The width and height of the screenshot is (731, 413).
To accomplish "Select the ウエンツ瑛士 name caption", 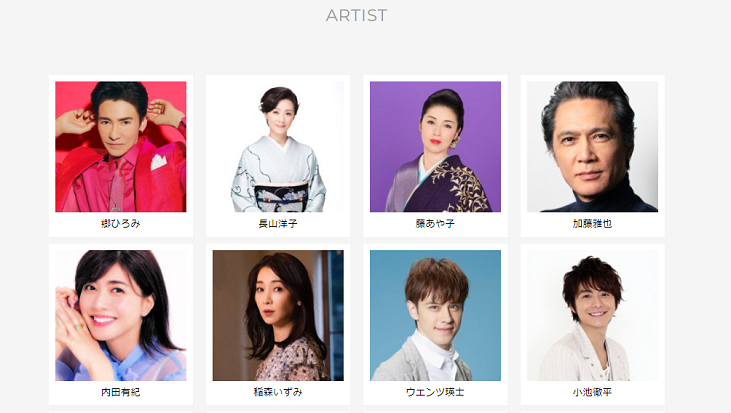I will pos(435,392).
